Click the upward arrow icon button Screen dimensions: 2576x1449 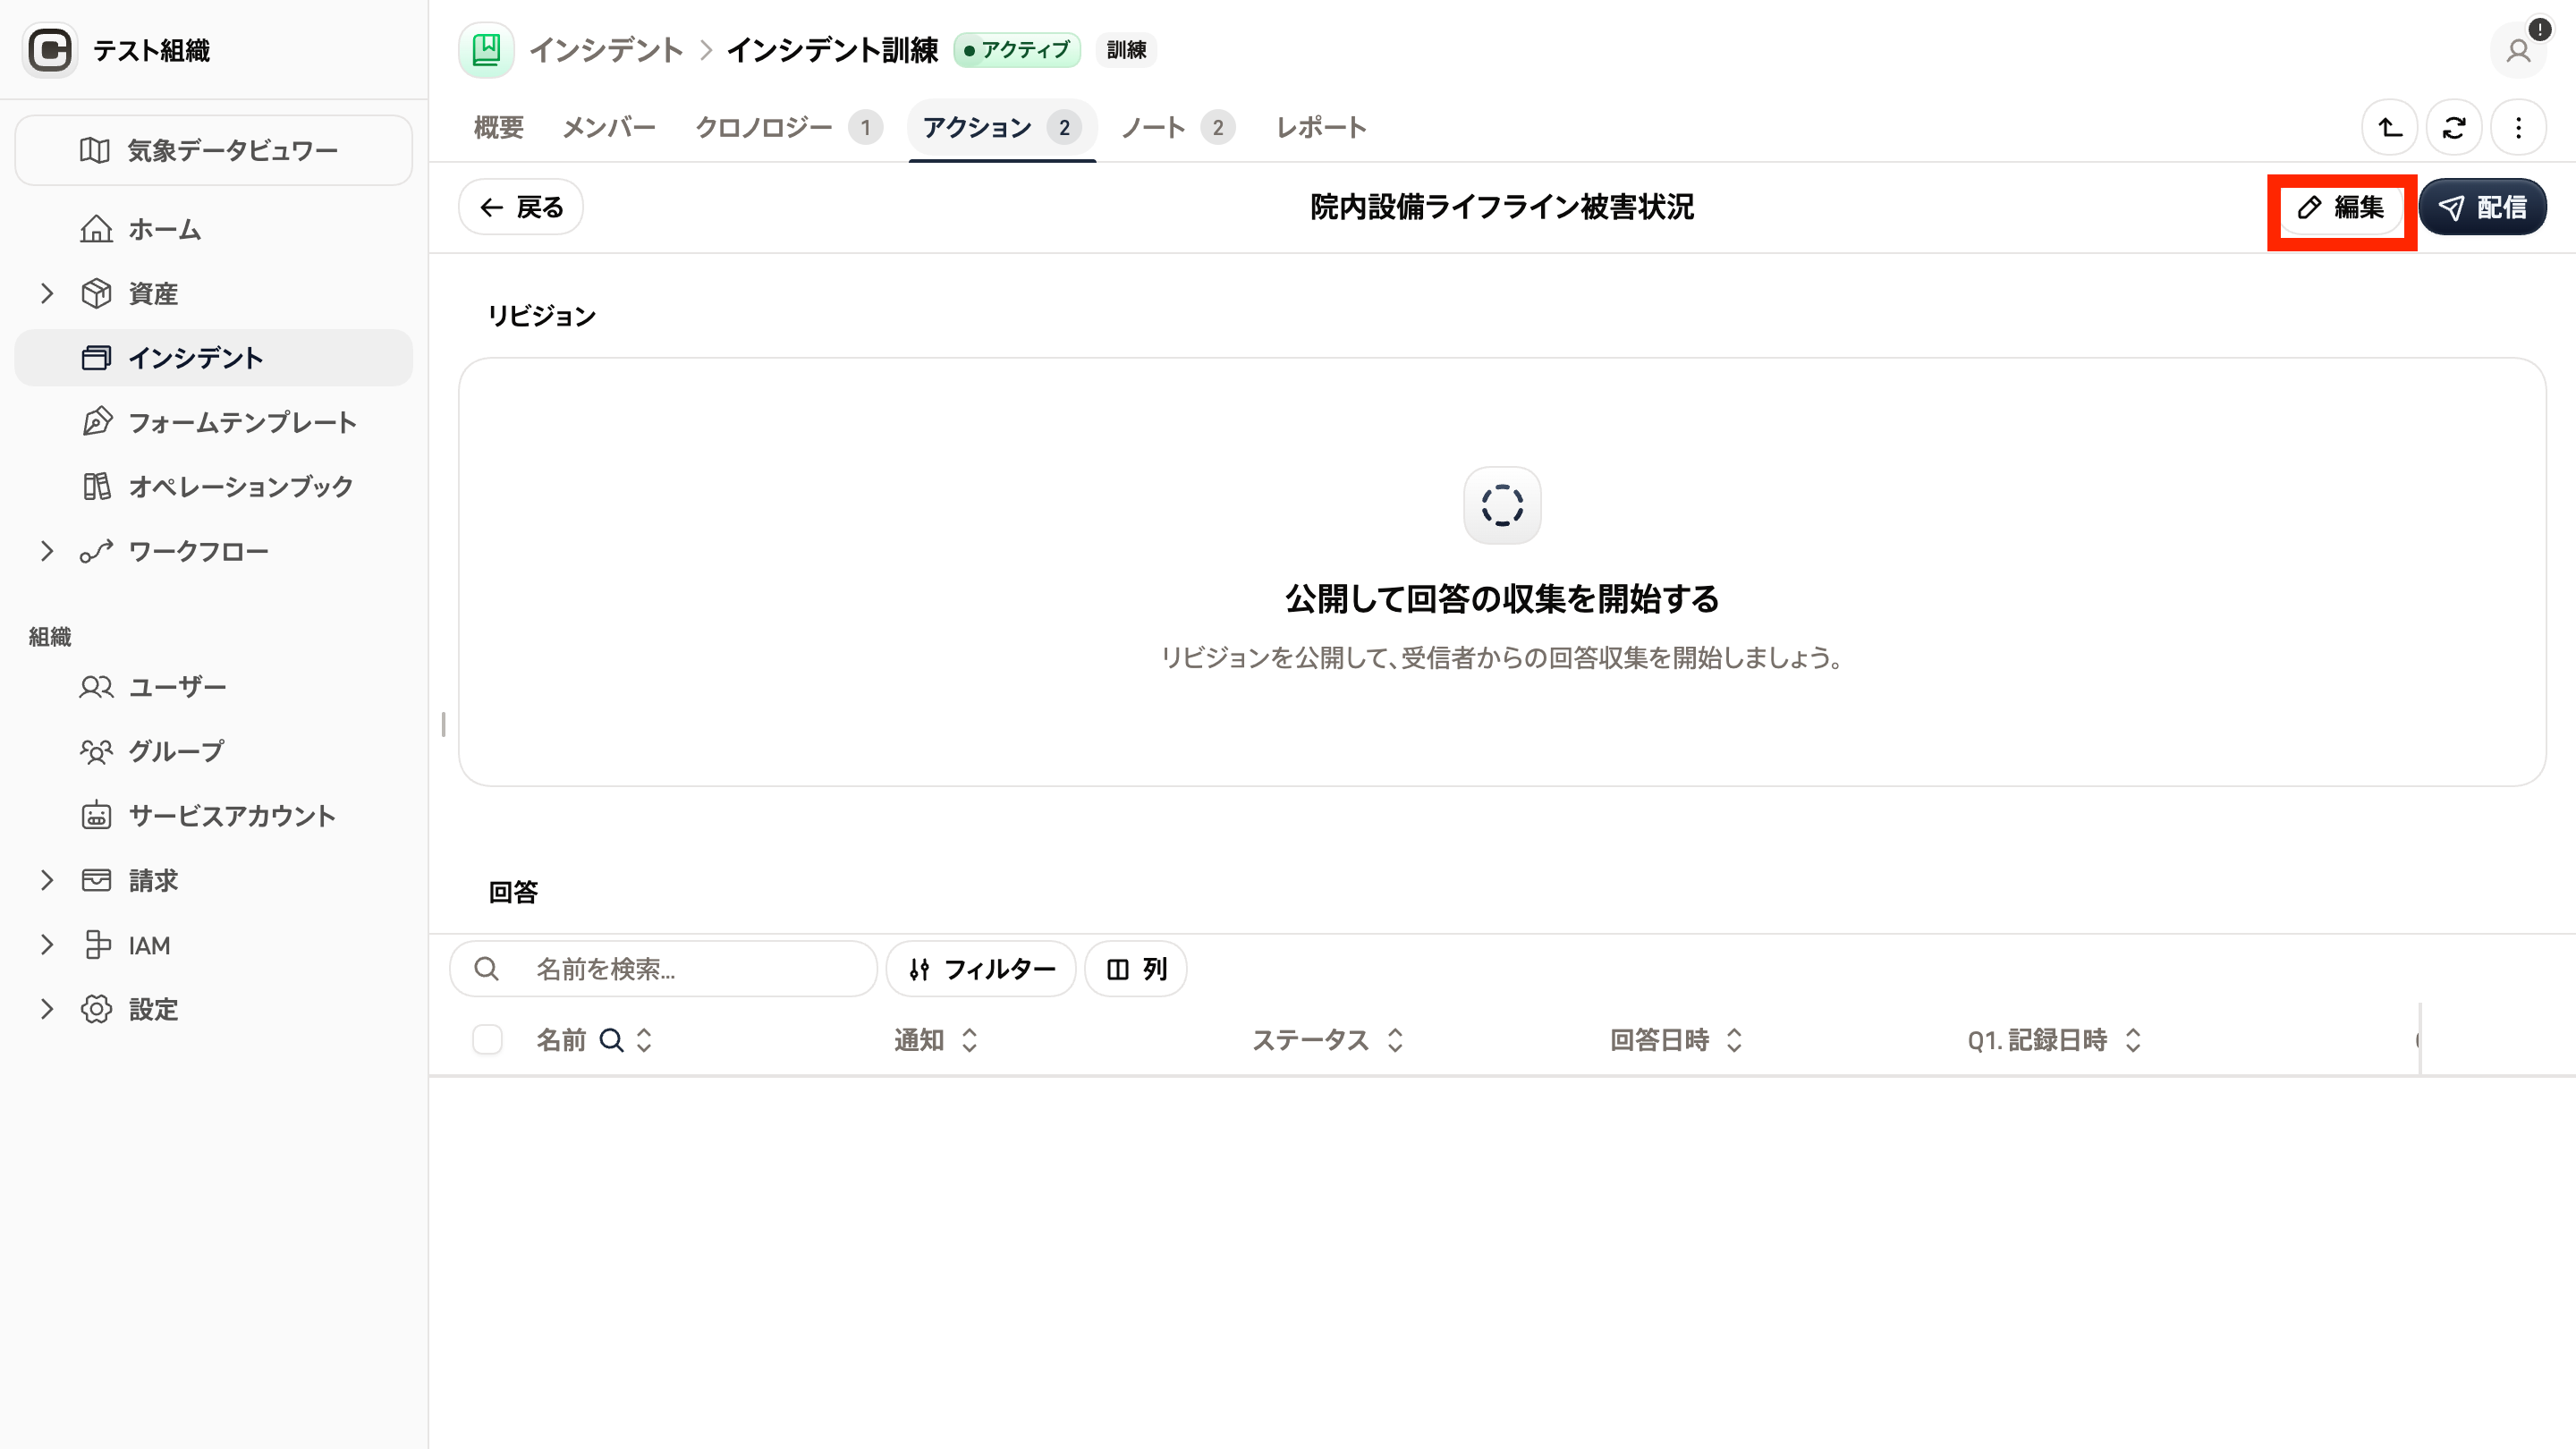(x=2390, y=127)
